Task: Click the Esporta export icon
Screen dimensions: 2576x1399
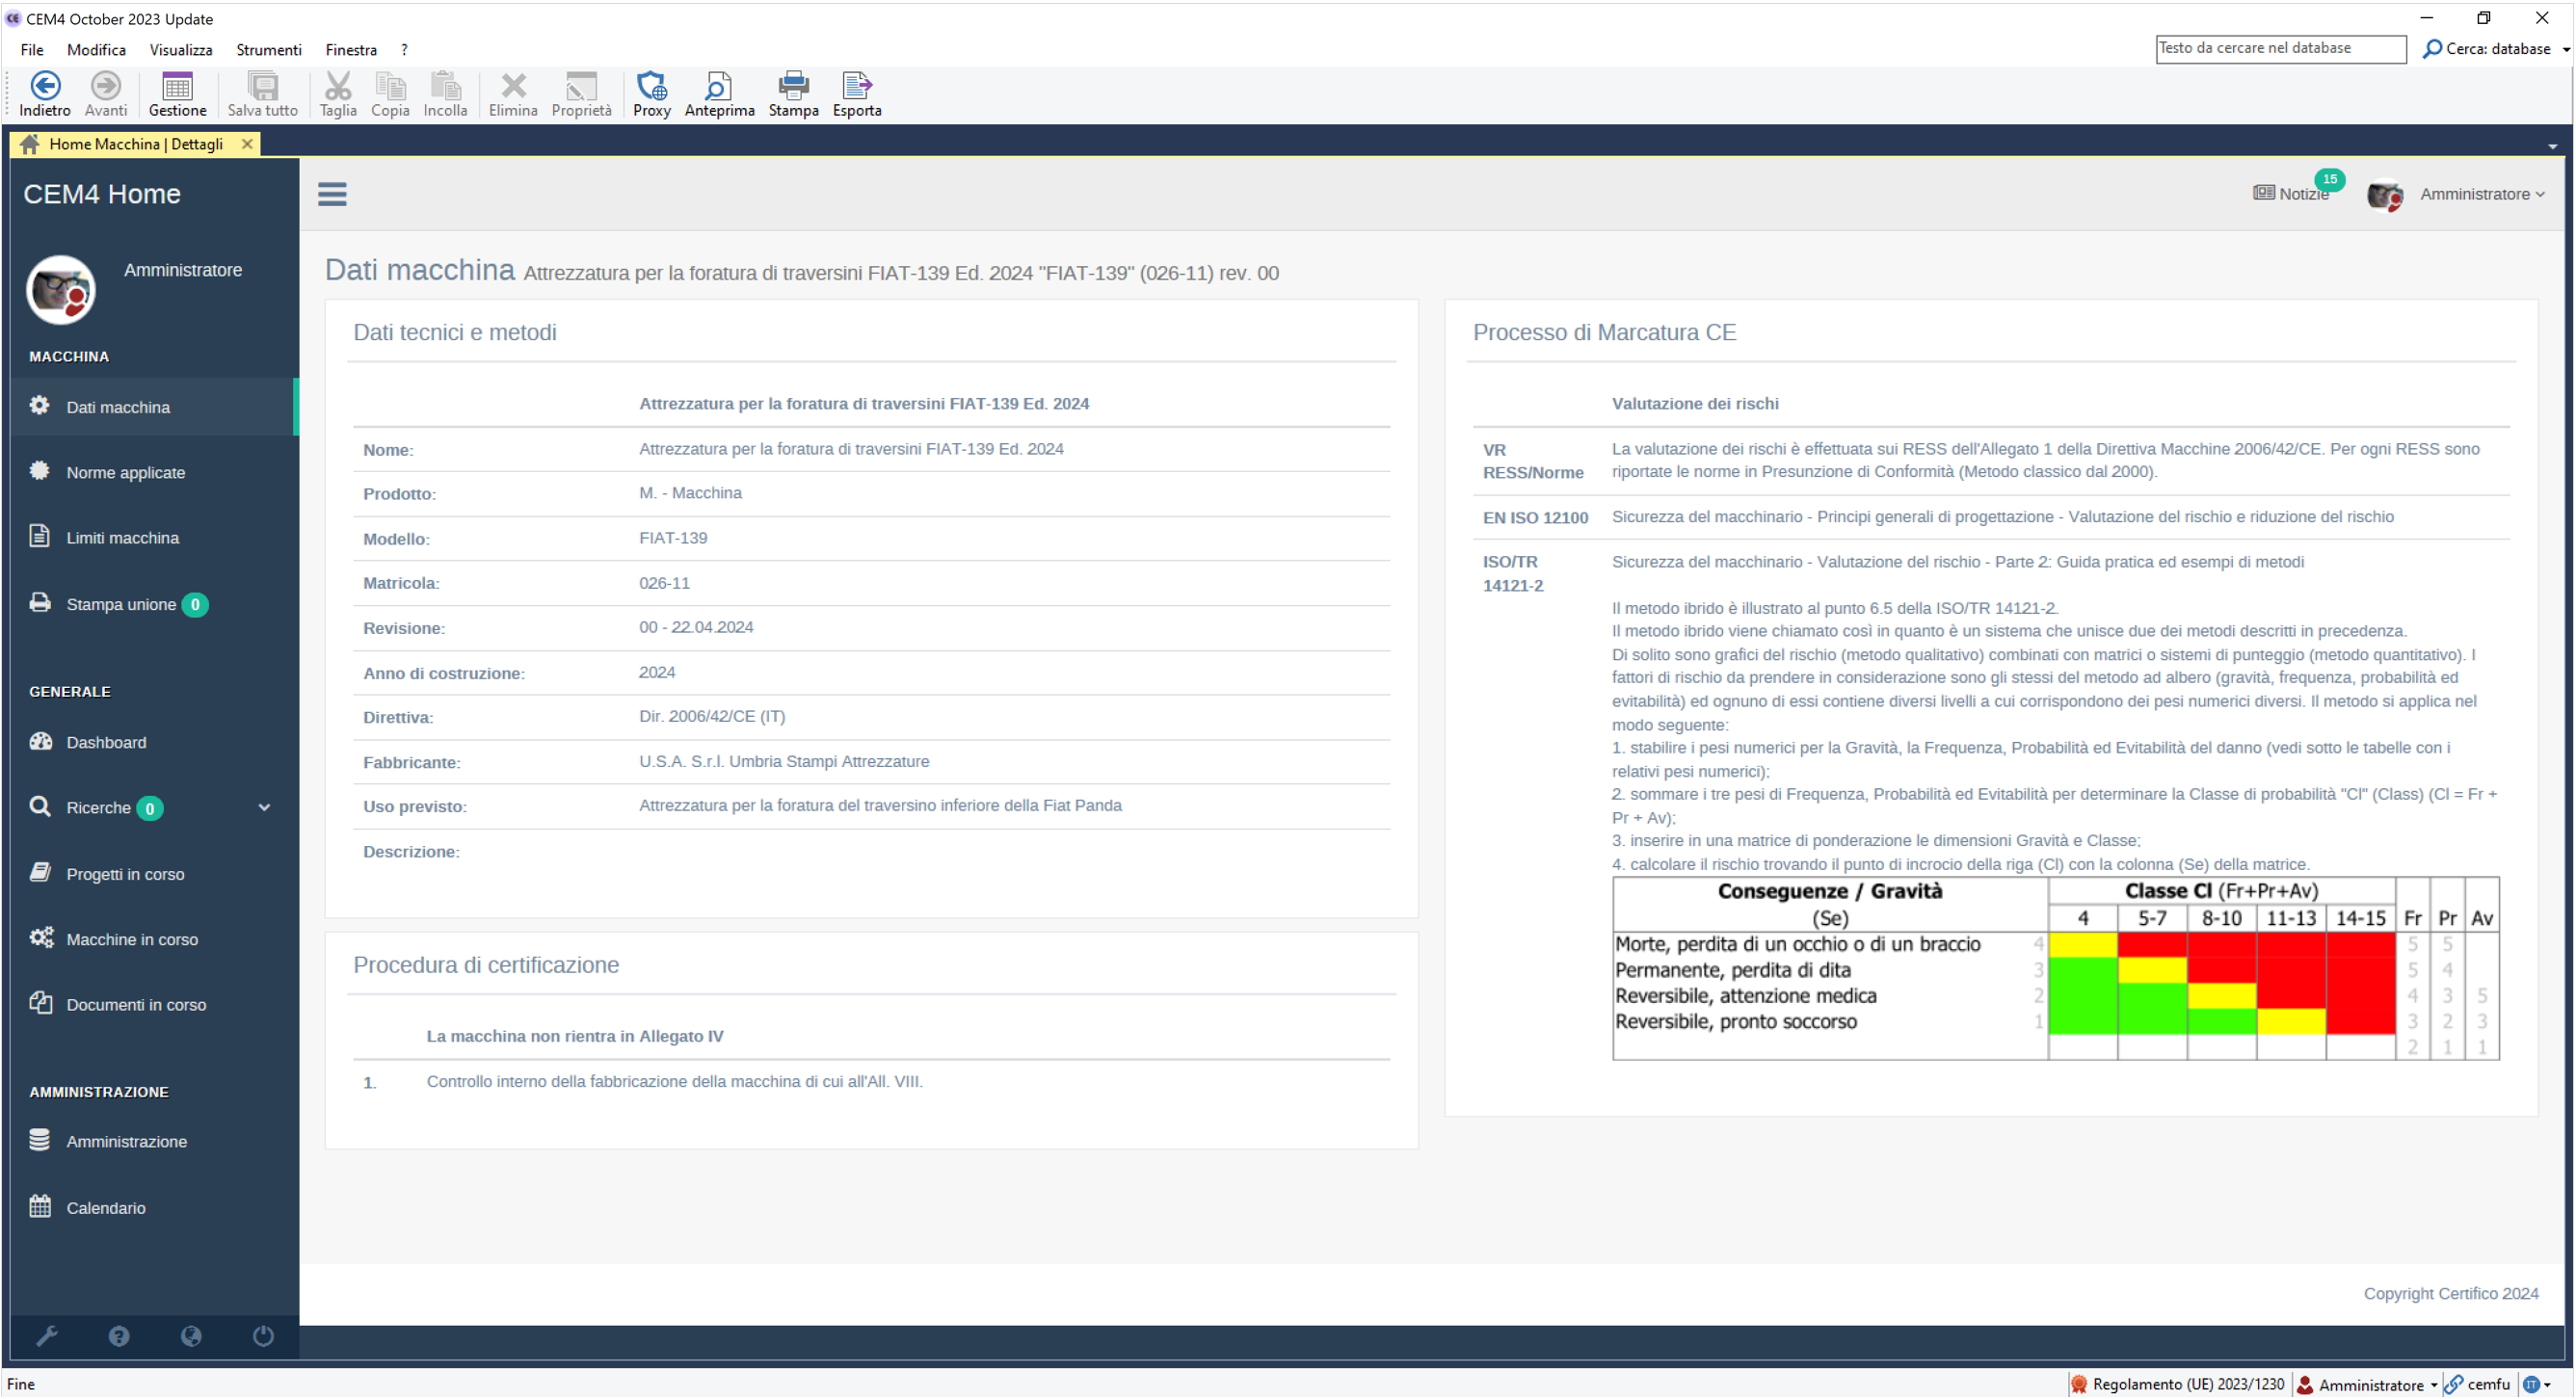Action: pos(856,86)
